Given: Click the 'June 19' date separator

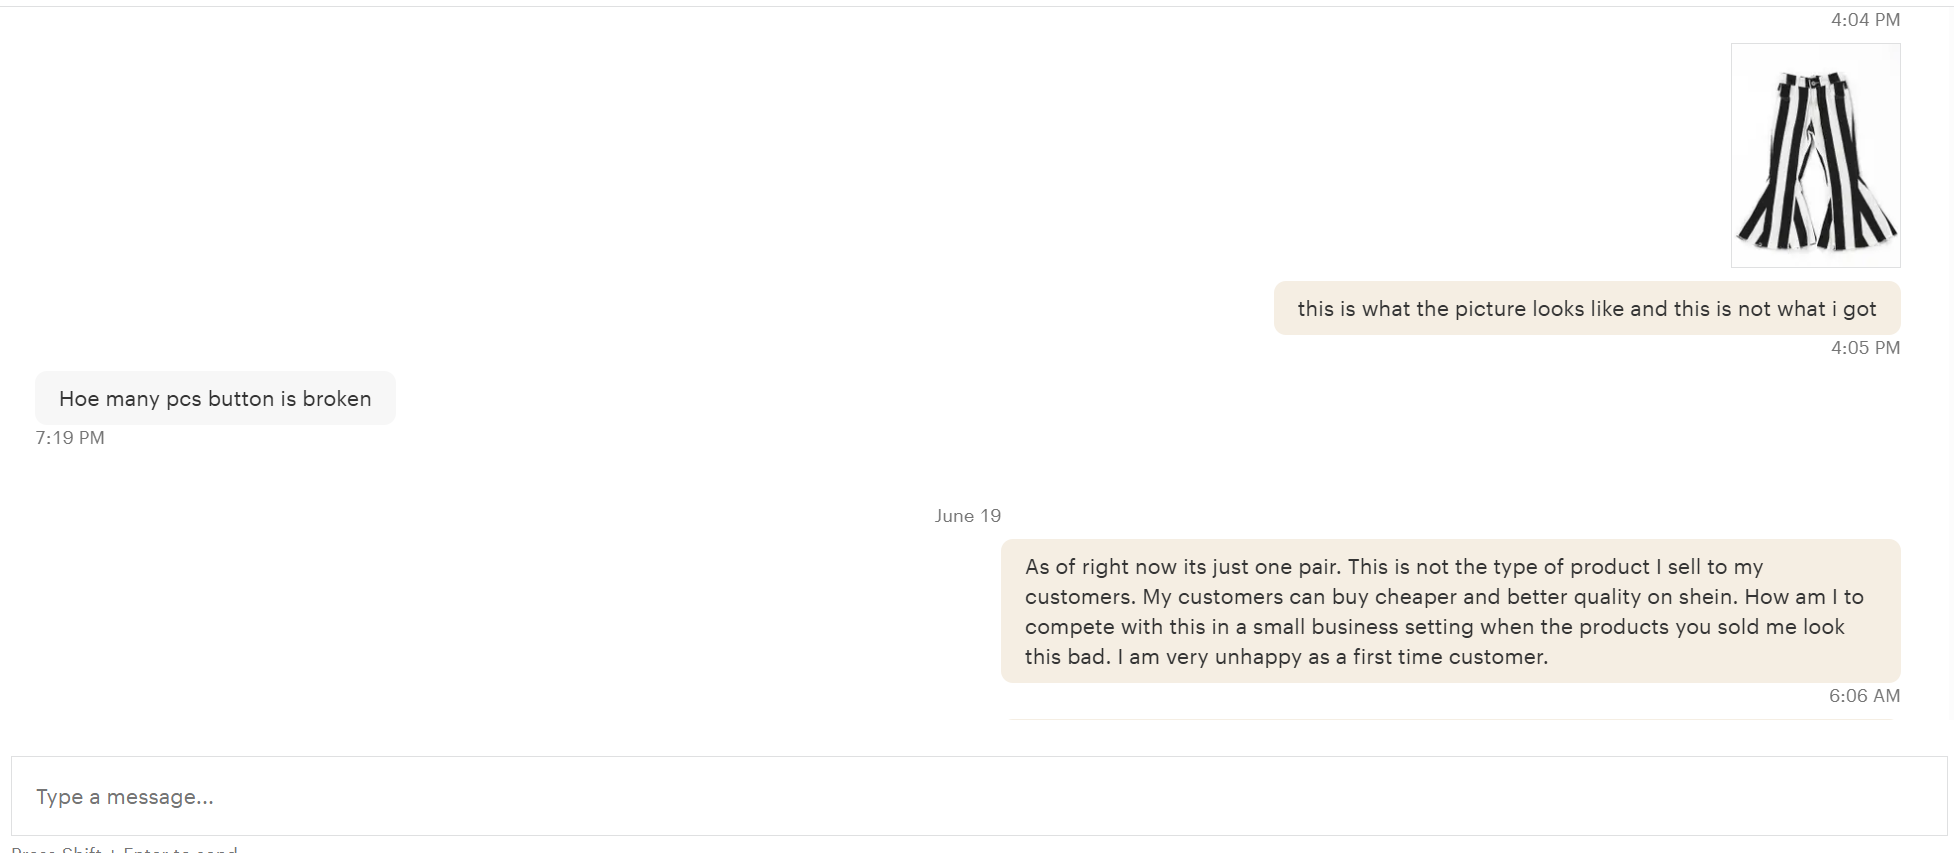Looking at the screenshot, I should 967,516.
